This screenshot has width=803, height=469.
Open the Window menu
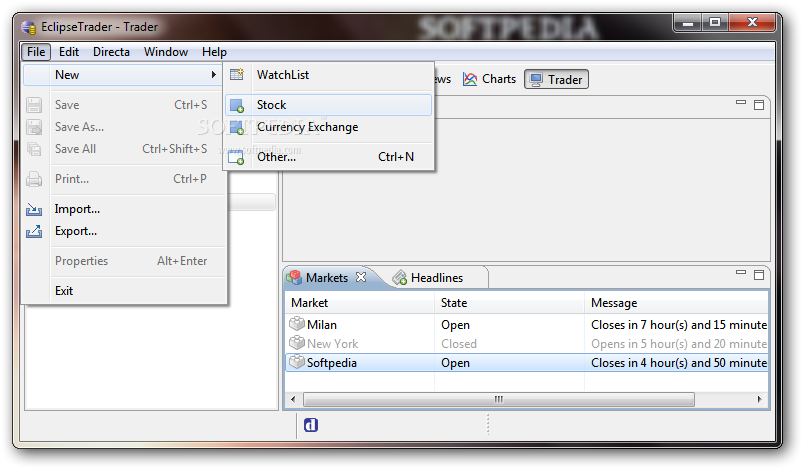click(165, 52)
